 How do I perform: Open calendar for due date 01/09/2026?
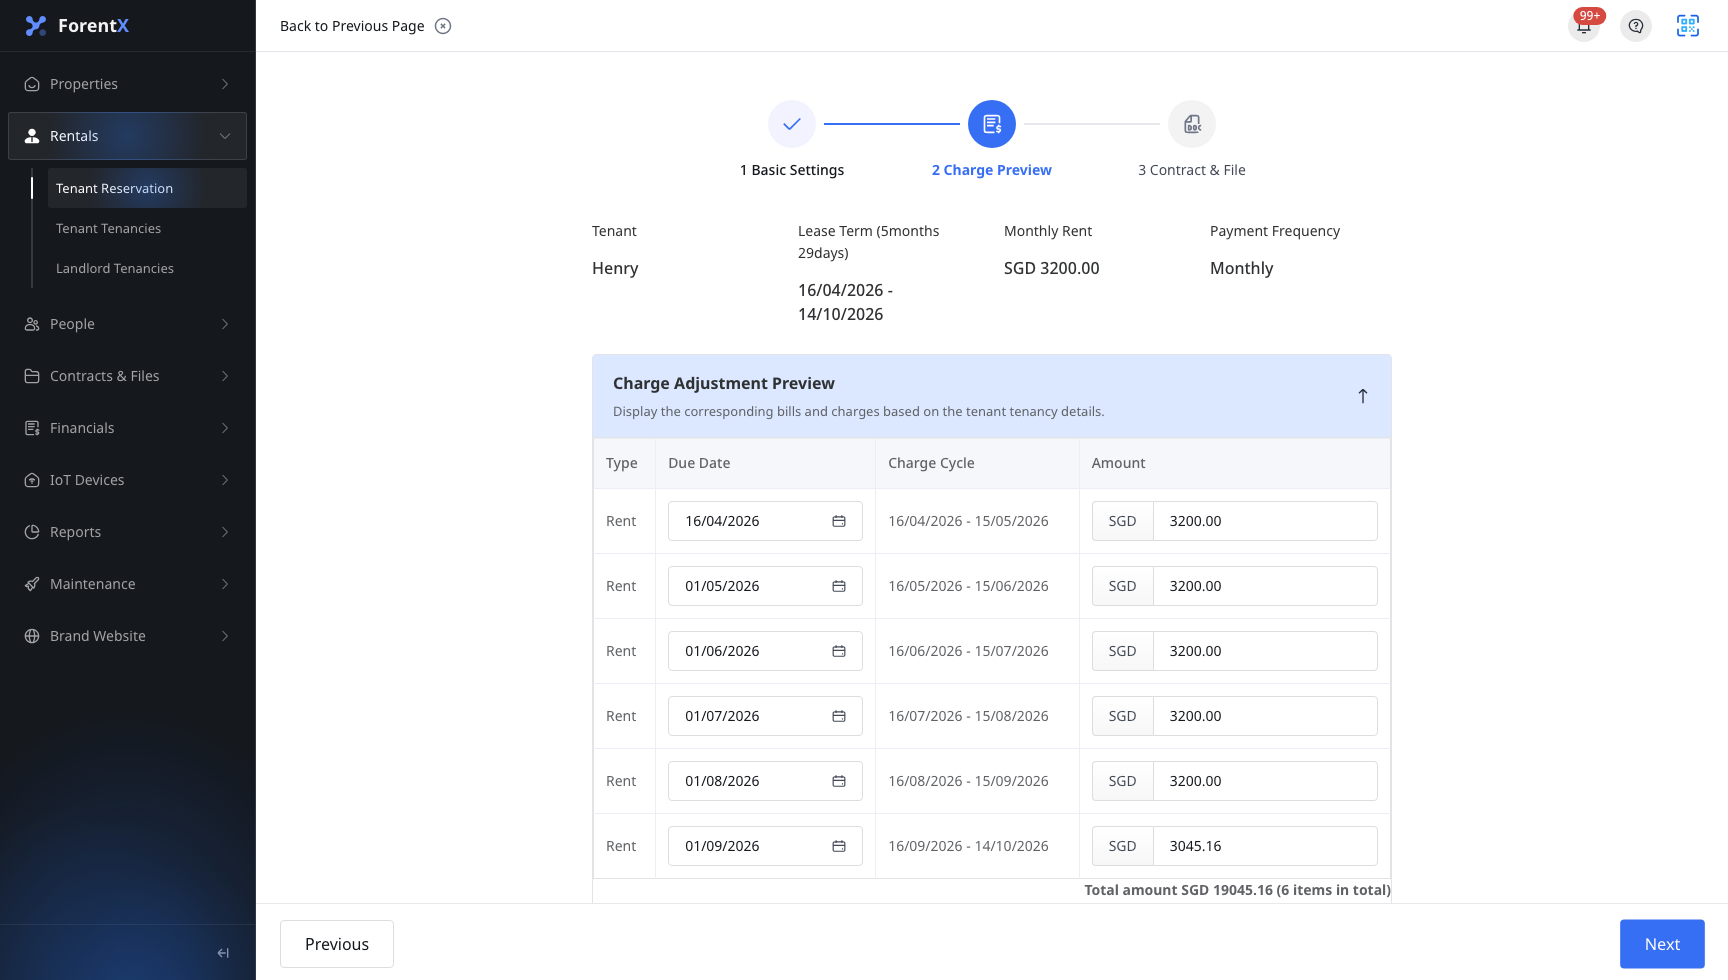tap(839, 846)
